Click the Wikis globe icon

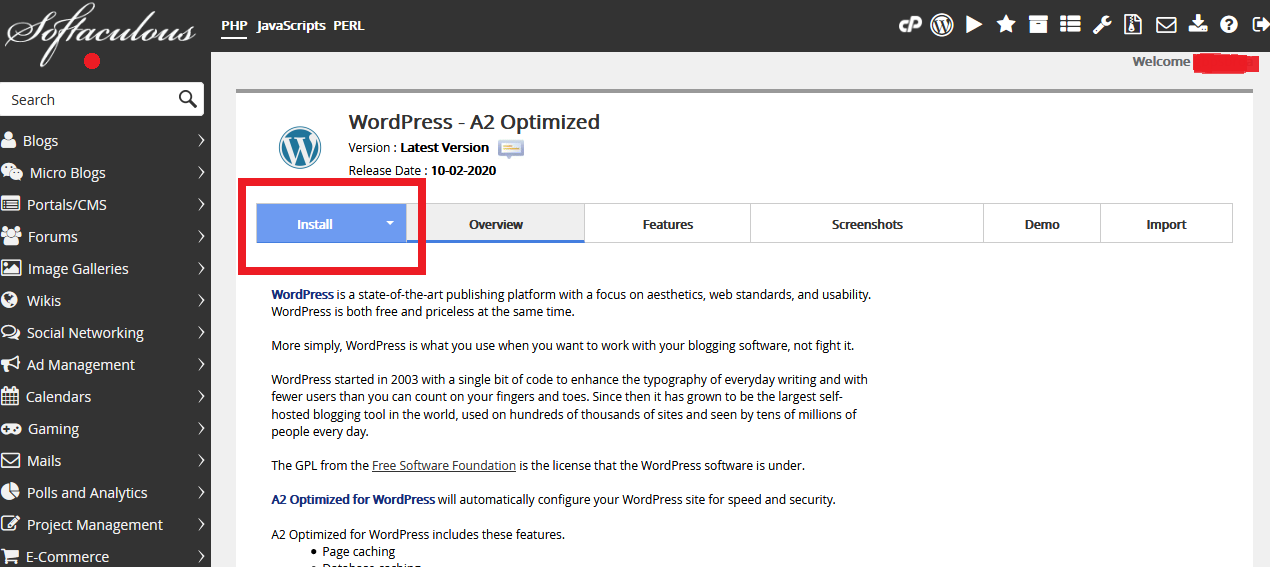[10, 300]
